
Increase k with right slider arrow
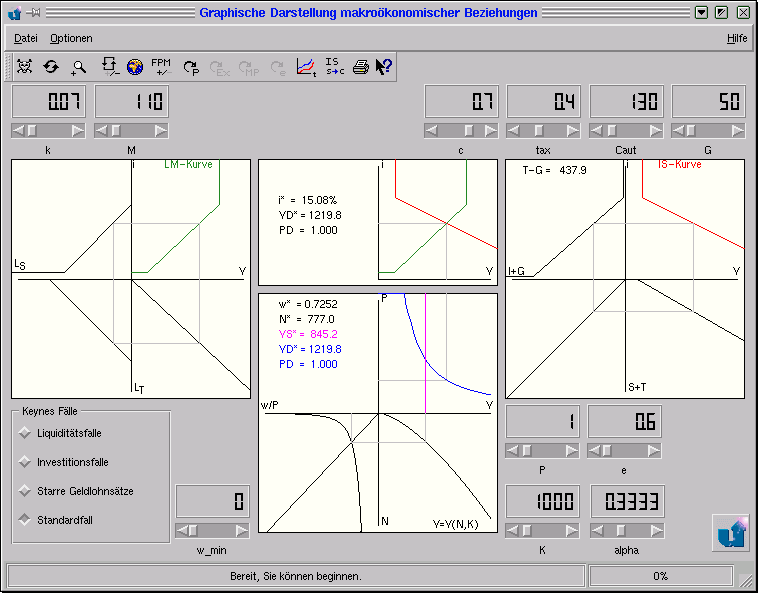coord(78,130)
